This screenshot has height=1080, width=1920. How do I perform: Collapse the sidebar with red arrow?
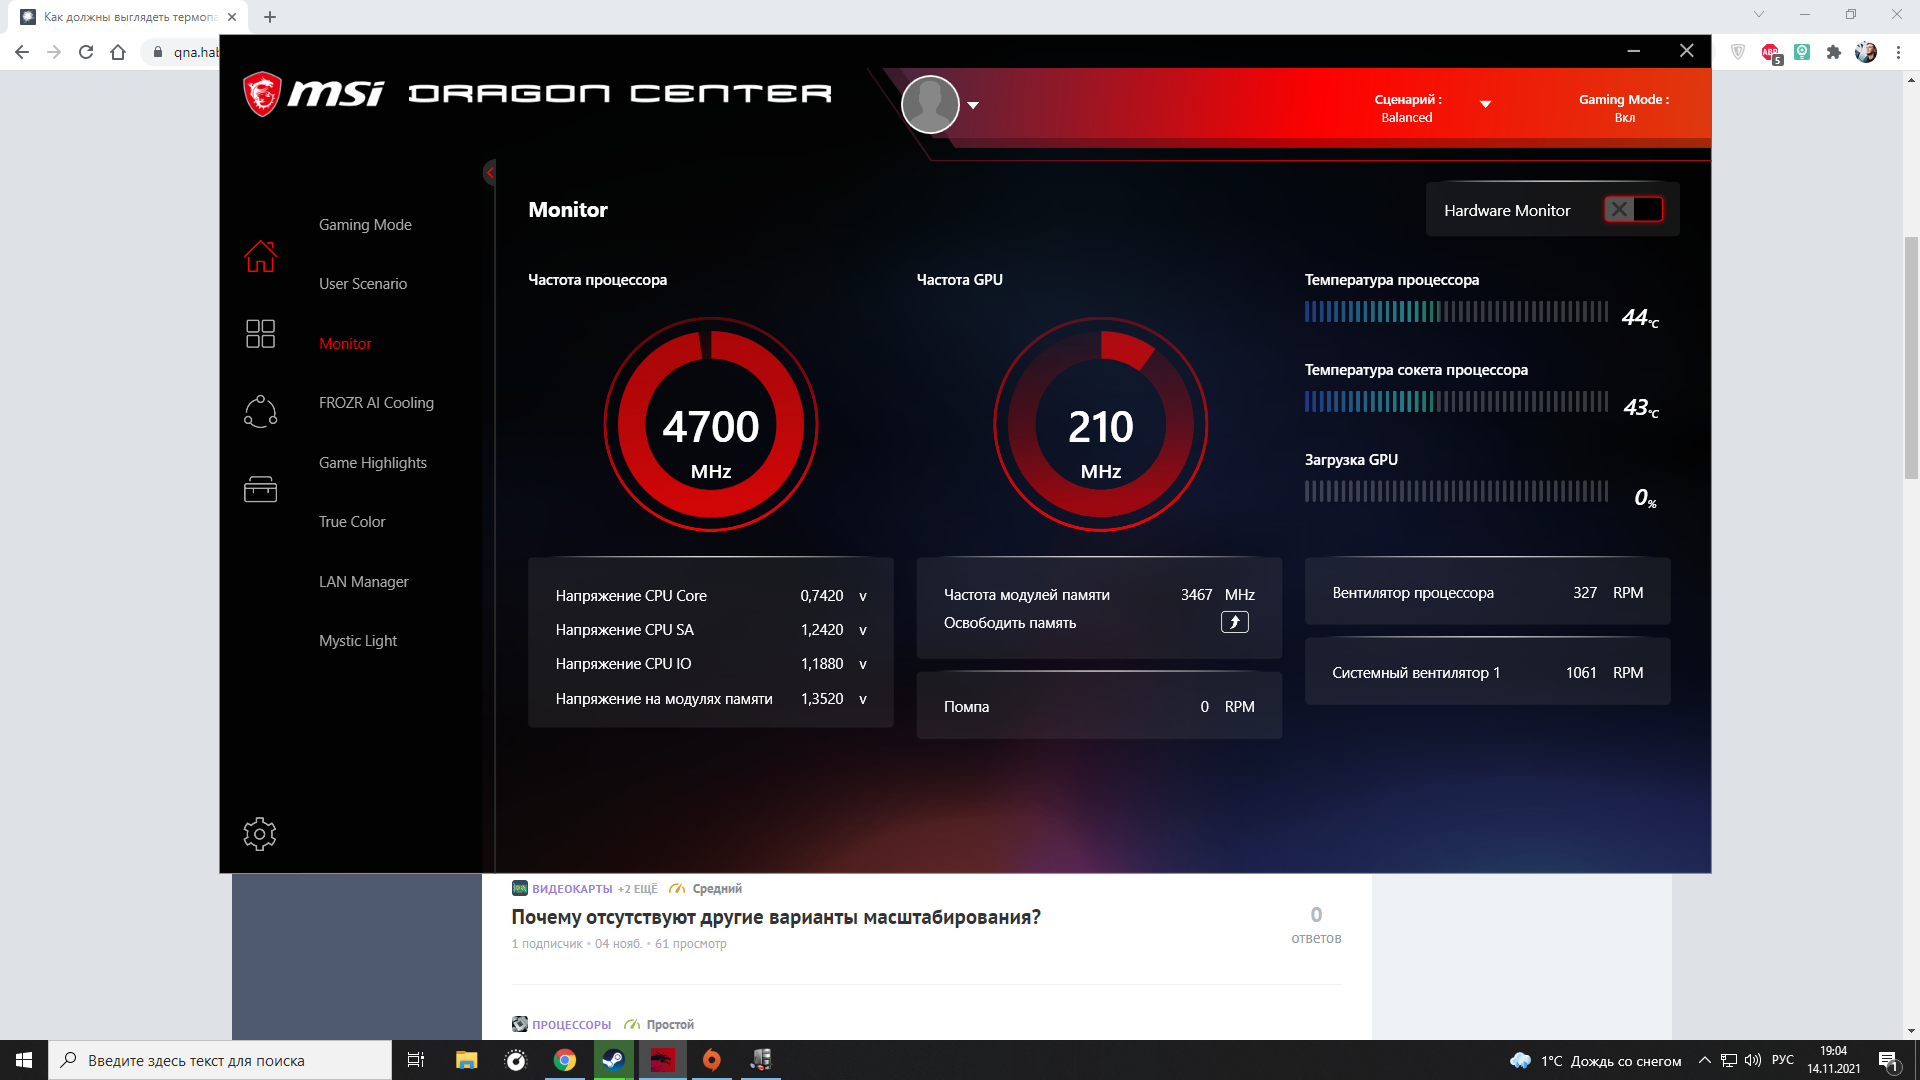pos(490,173)
